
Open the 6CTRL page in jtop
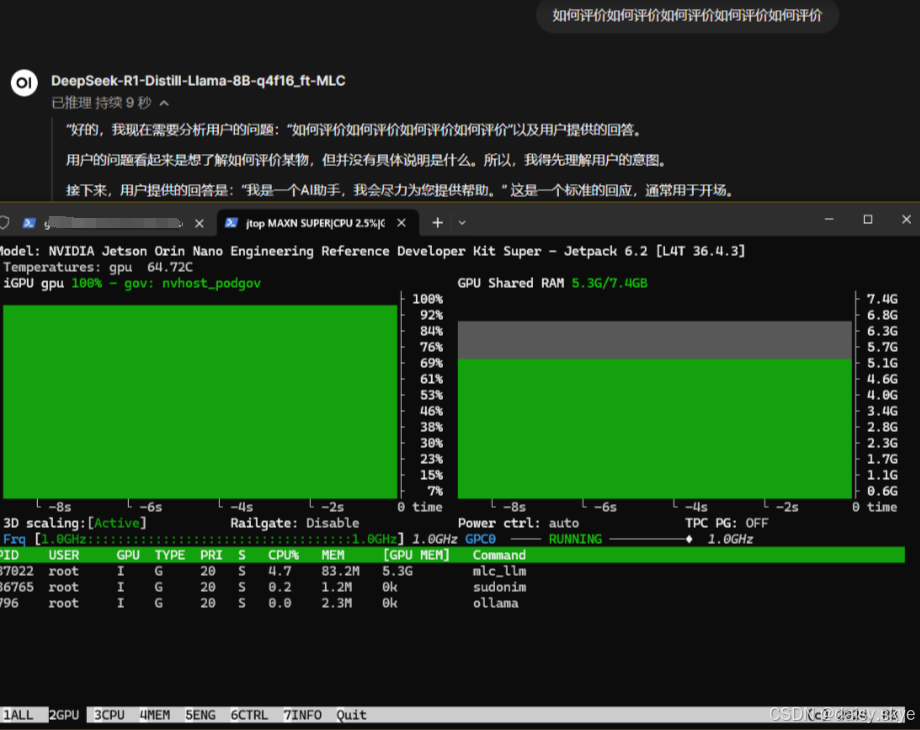[x=249, y=715]
